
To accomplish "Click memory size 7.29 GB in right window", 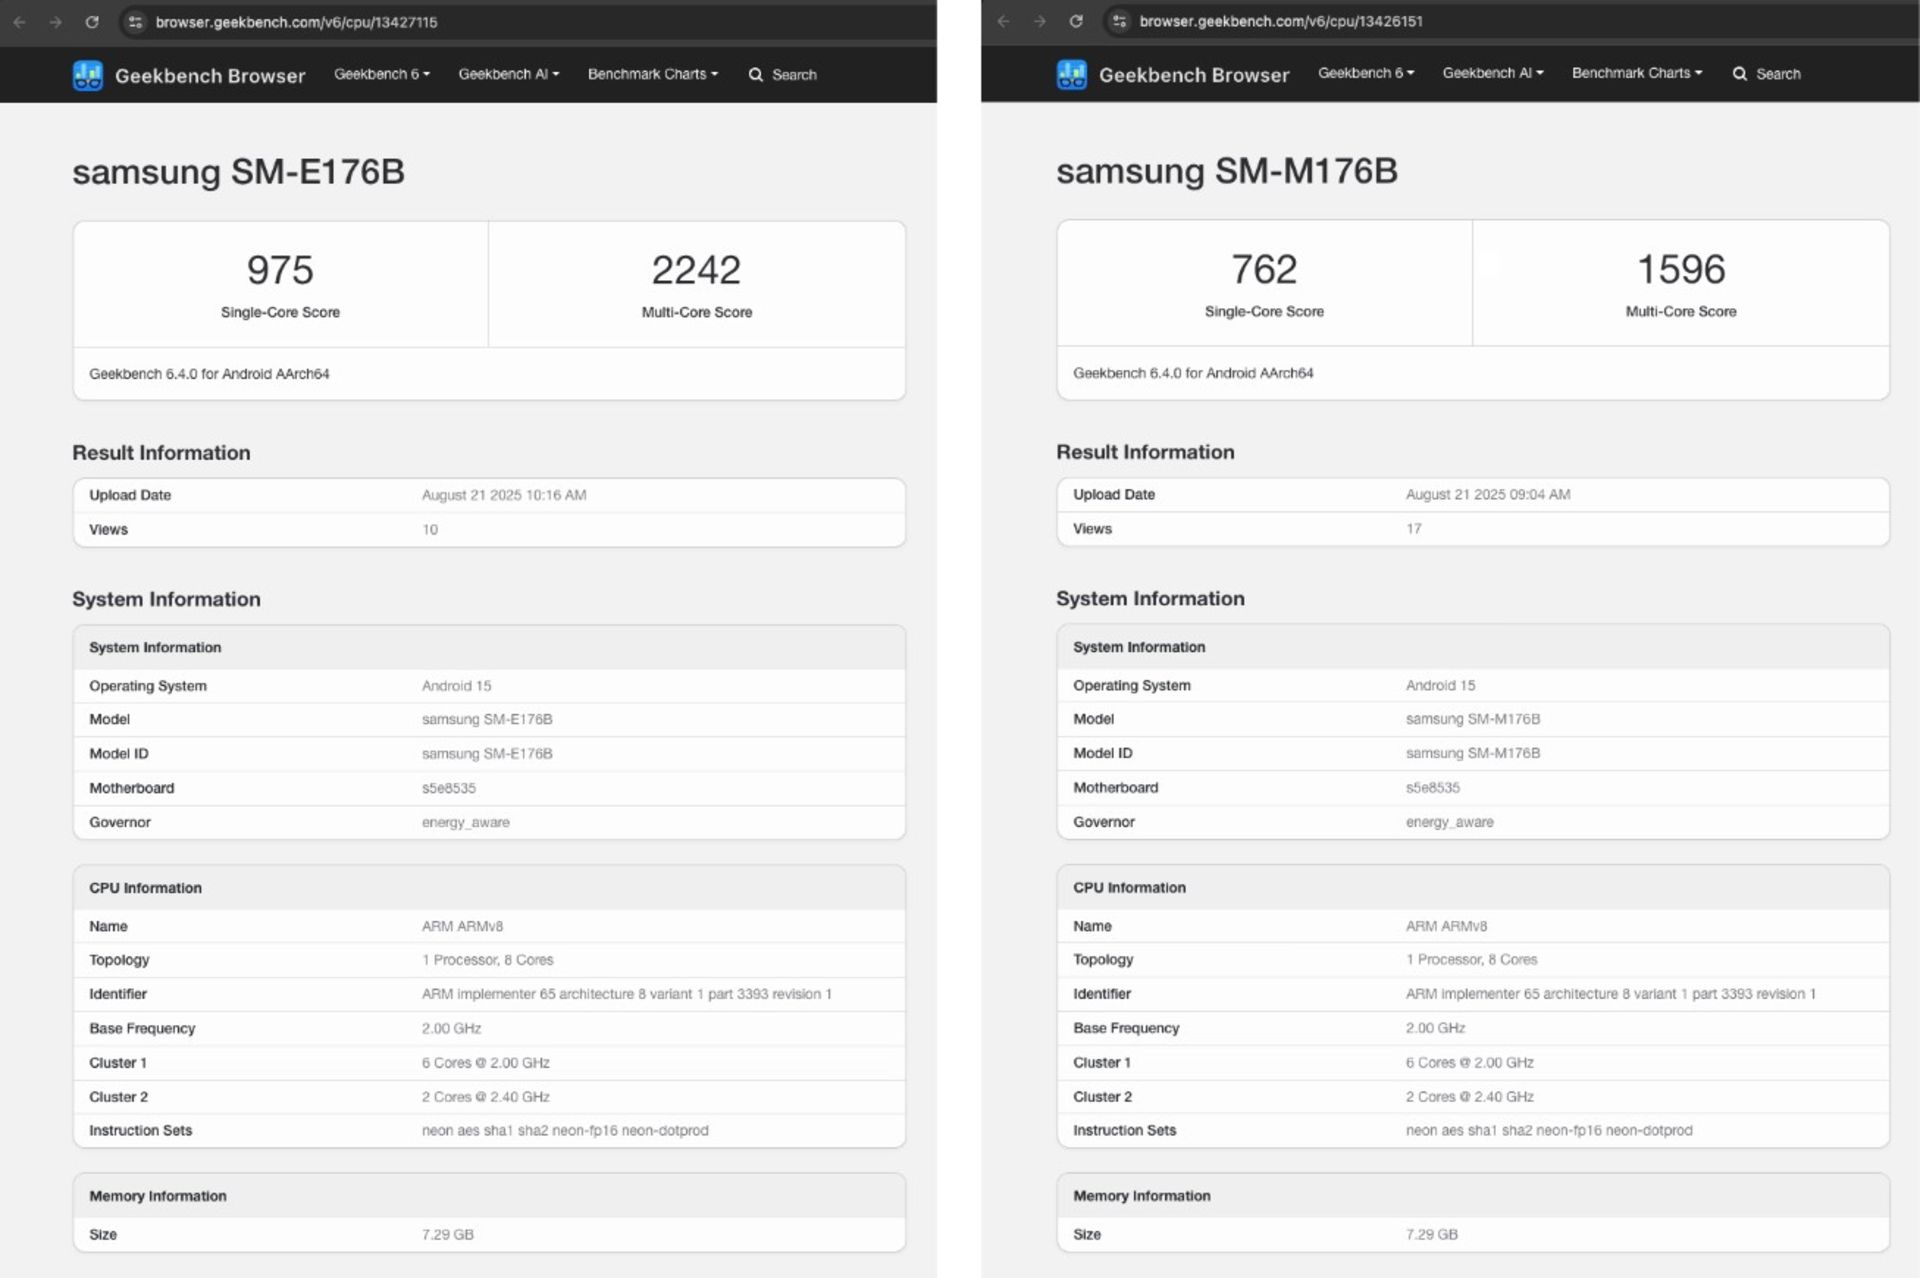I will [1432, 1235].
